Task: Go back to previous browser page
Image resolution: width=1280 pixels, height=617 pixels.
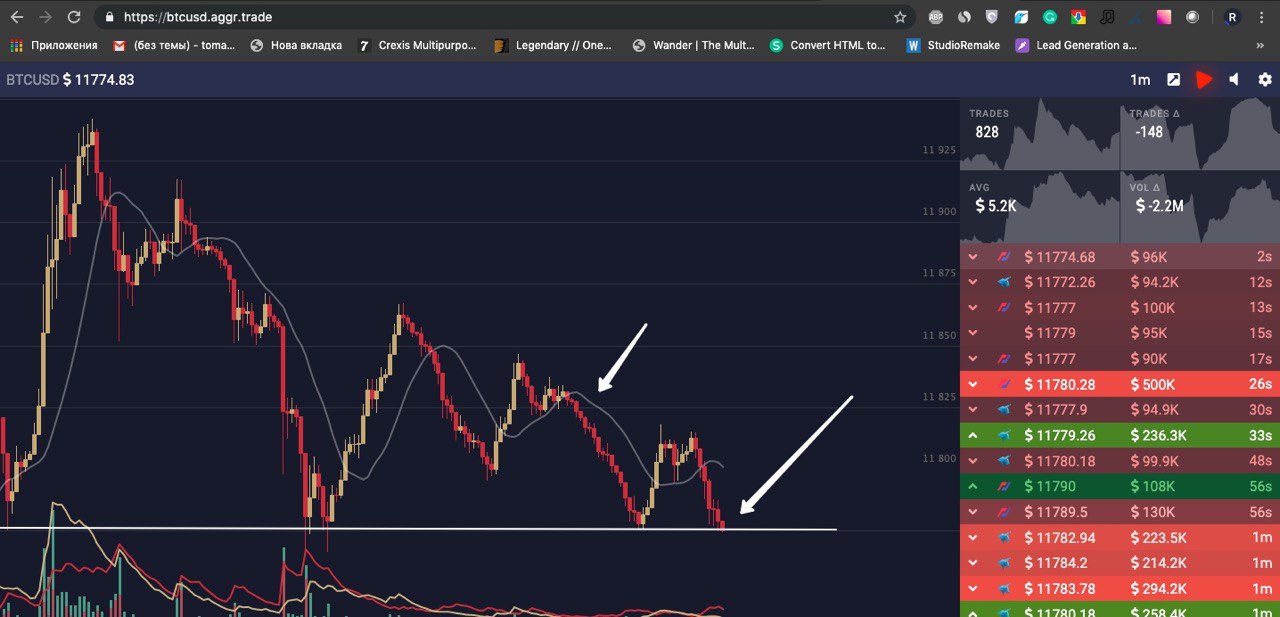Action: pyautogui.click(x=17, y=17)
